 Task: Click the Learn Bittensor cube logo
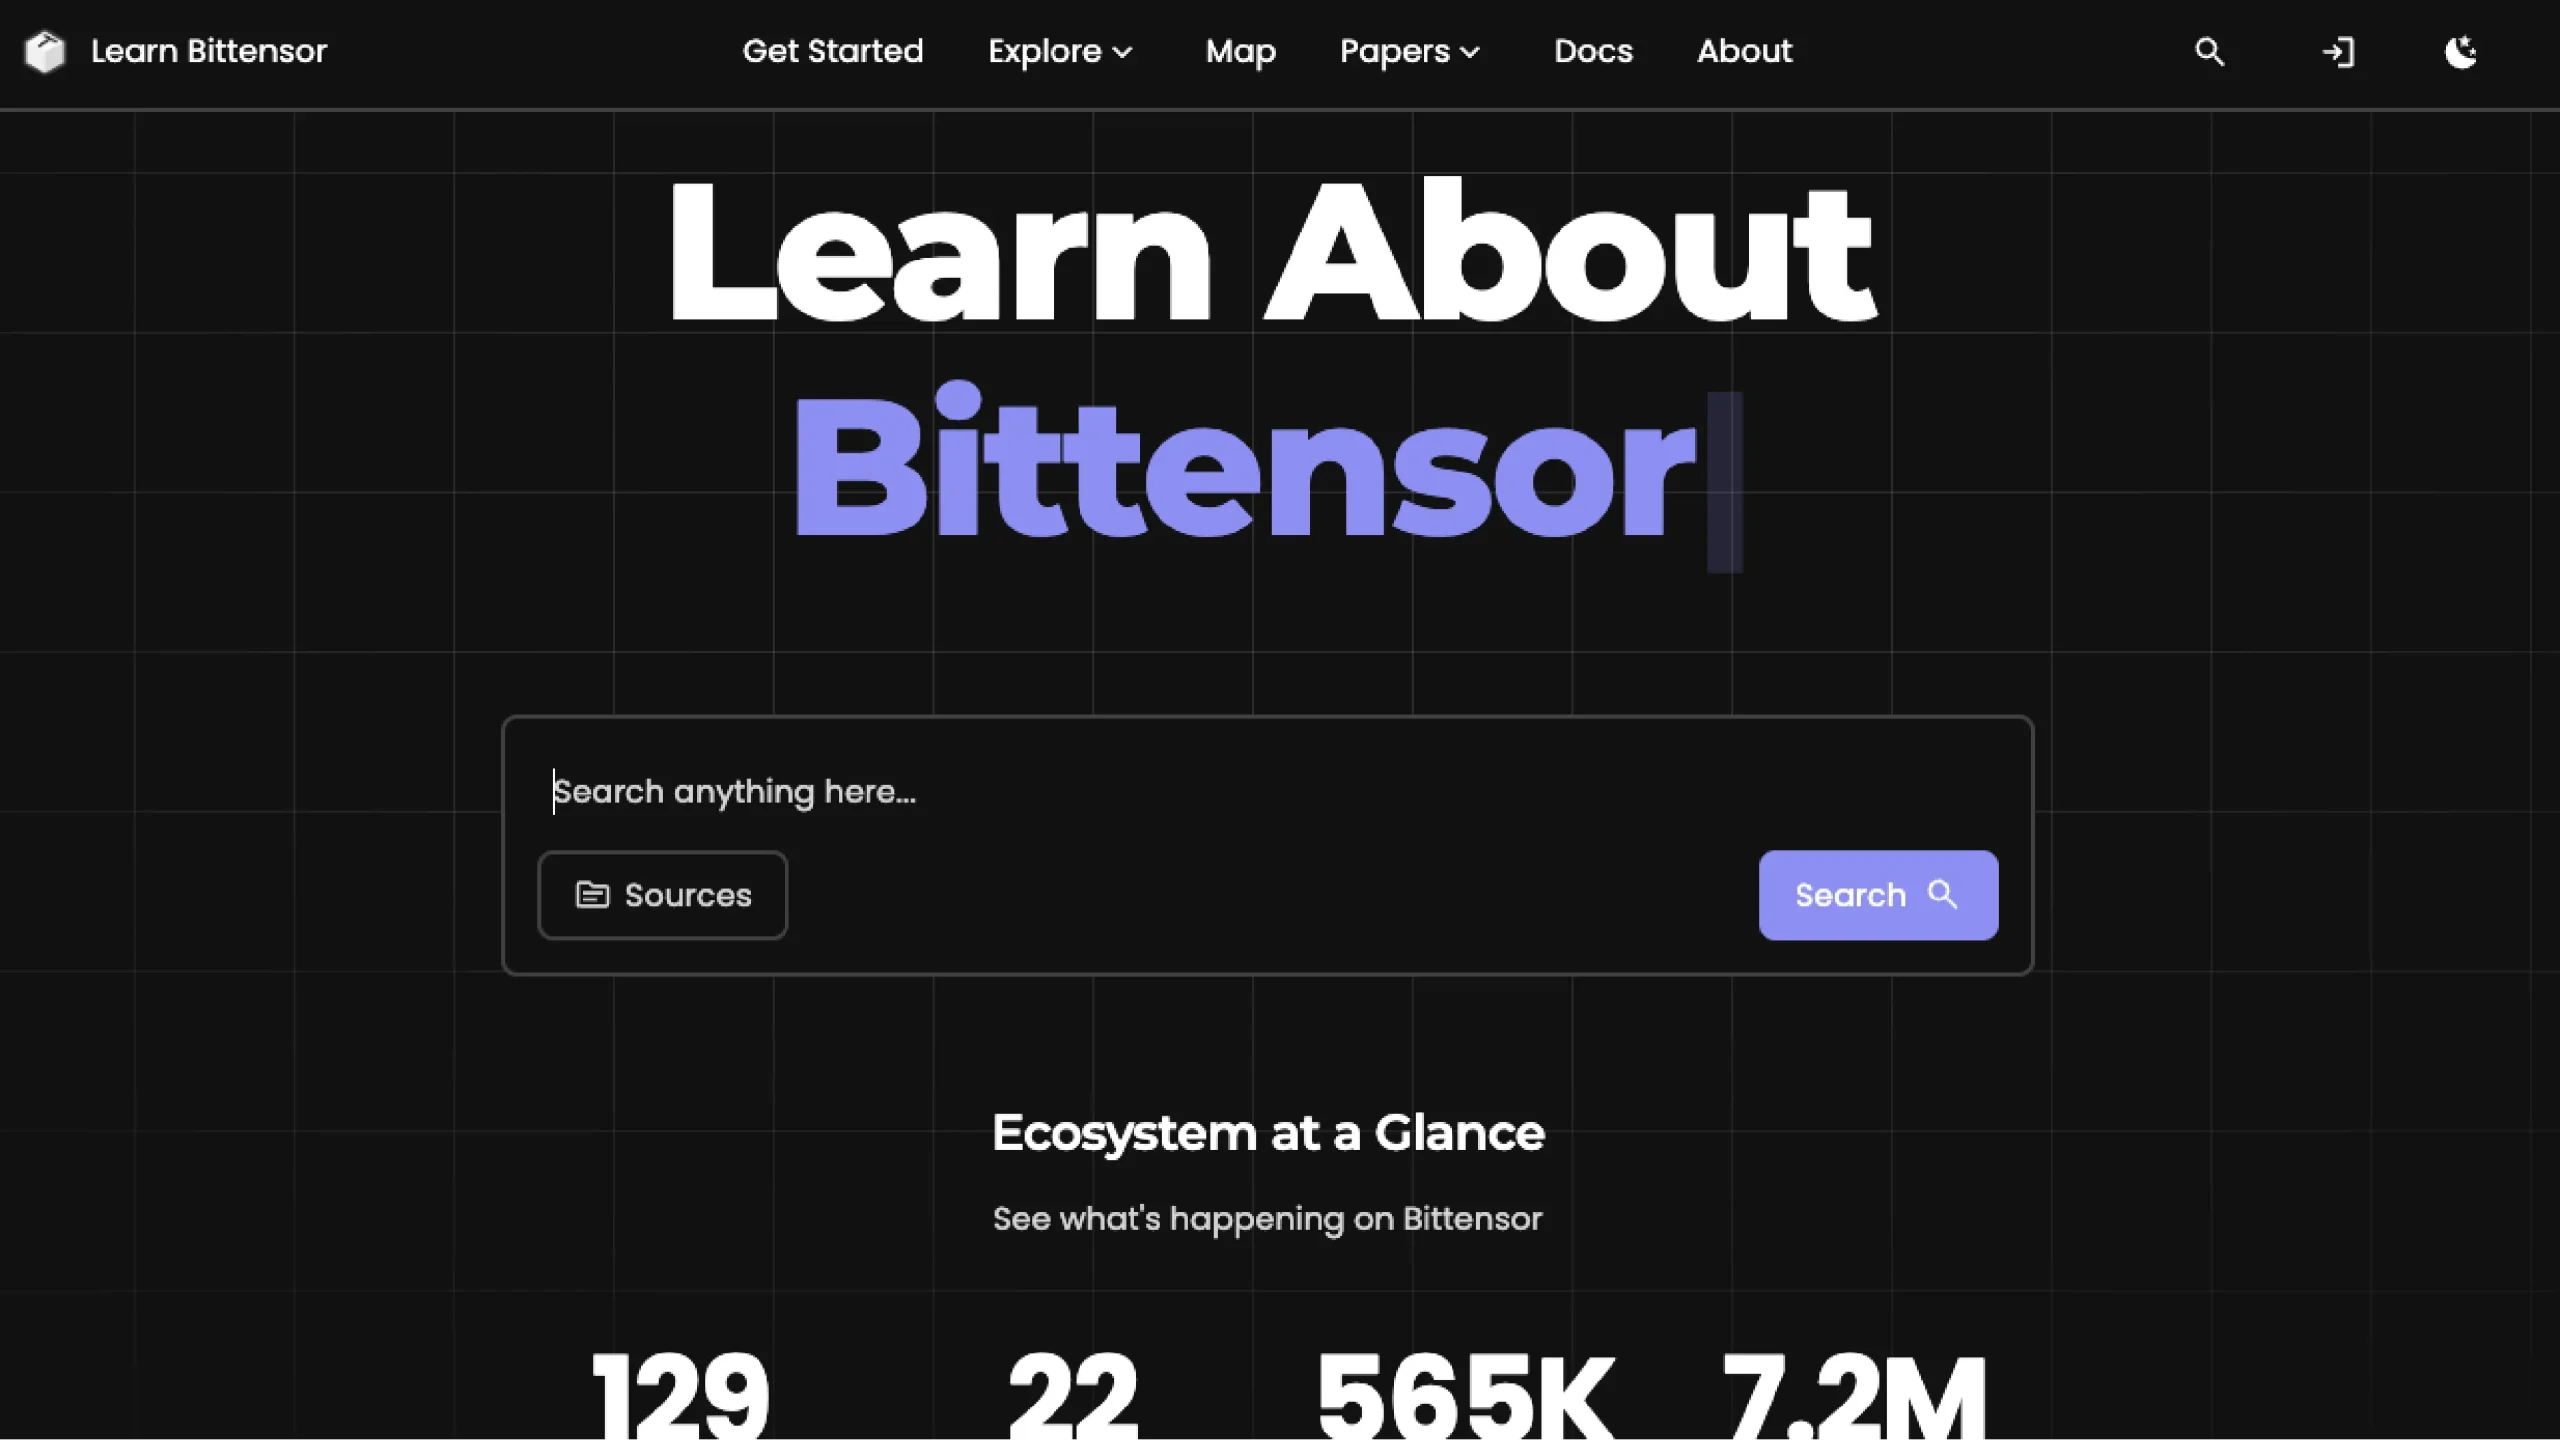point(45,52)
